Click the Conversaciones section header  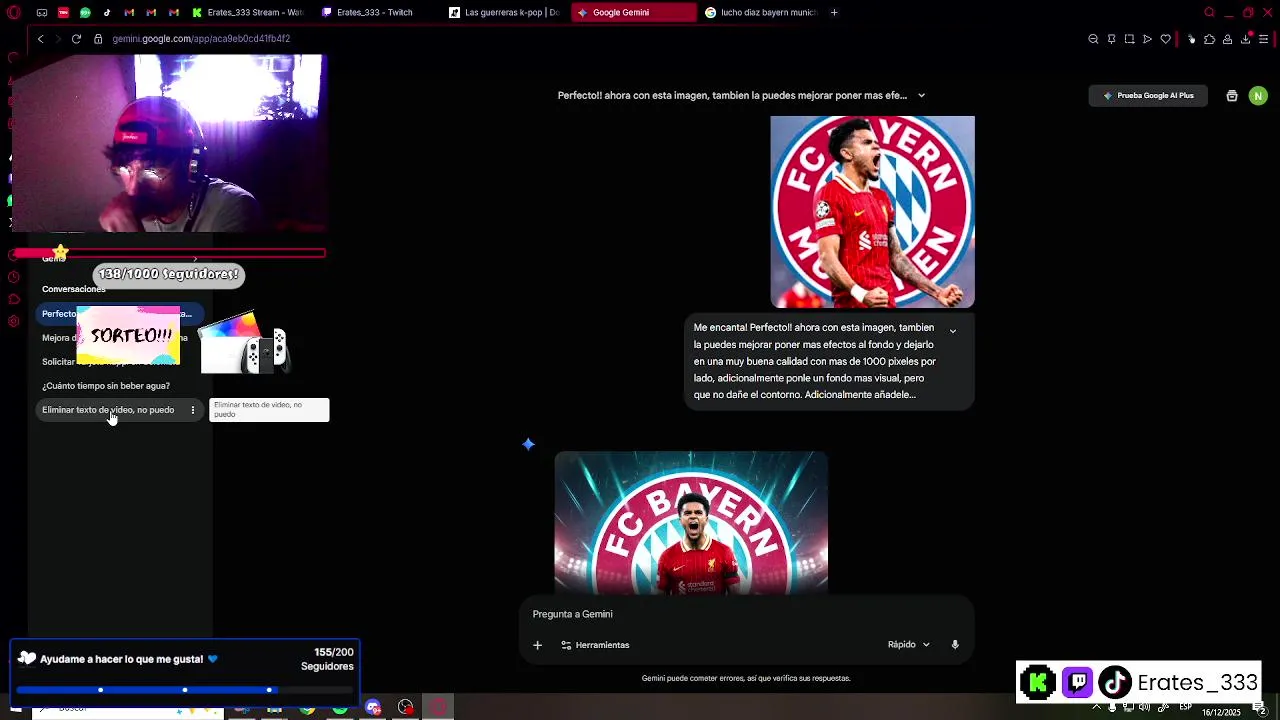click(73, 289)
